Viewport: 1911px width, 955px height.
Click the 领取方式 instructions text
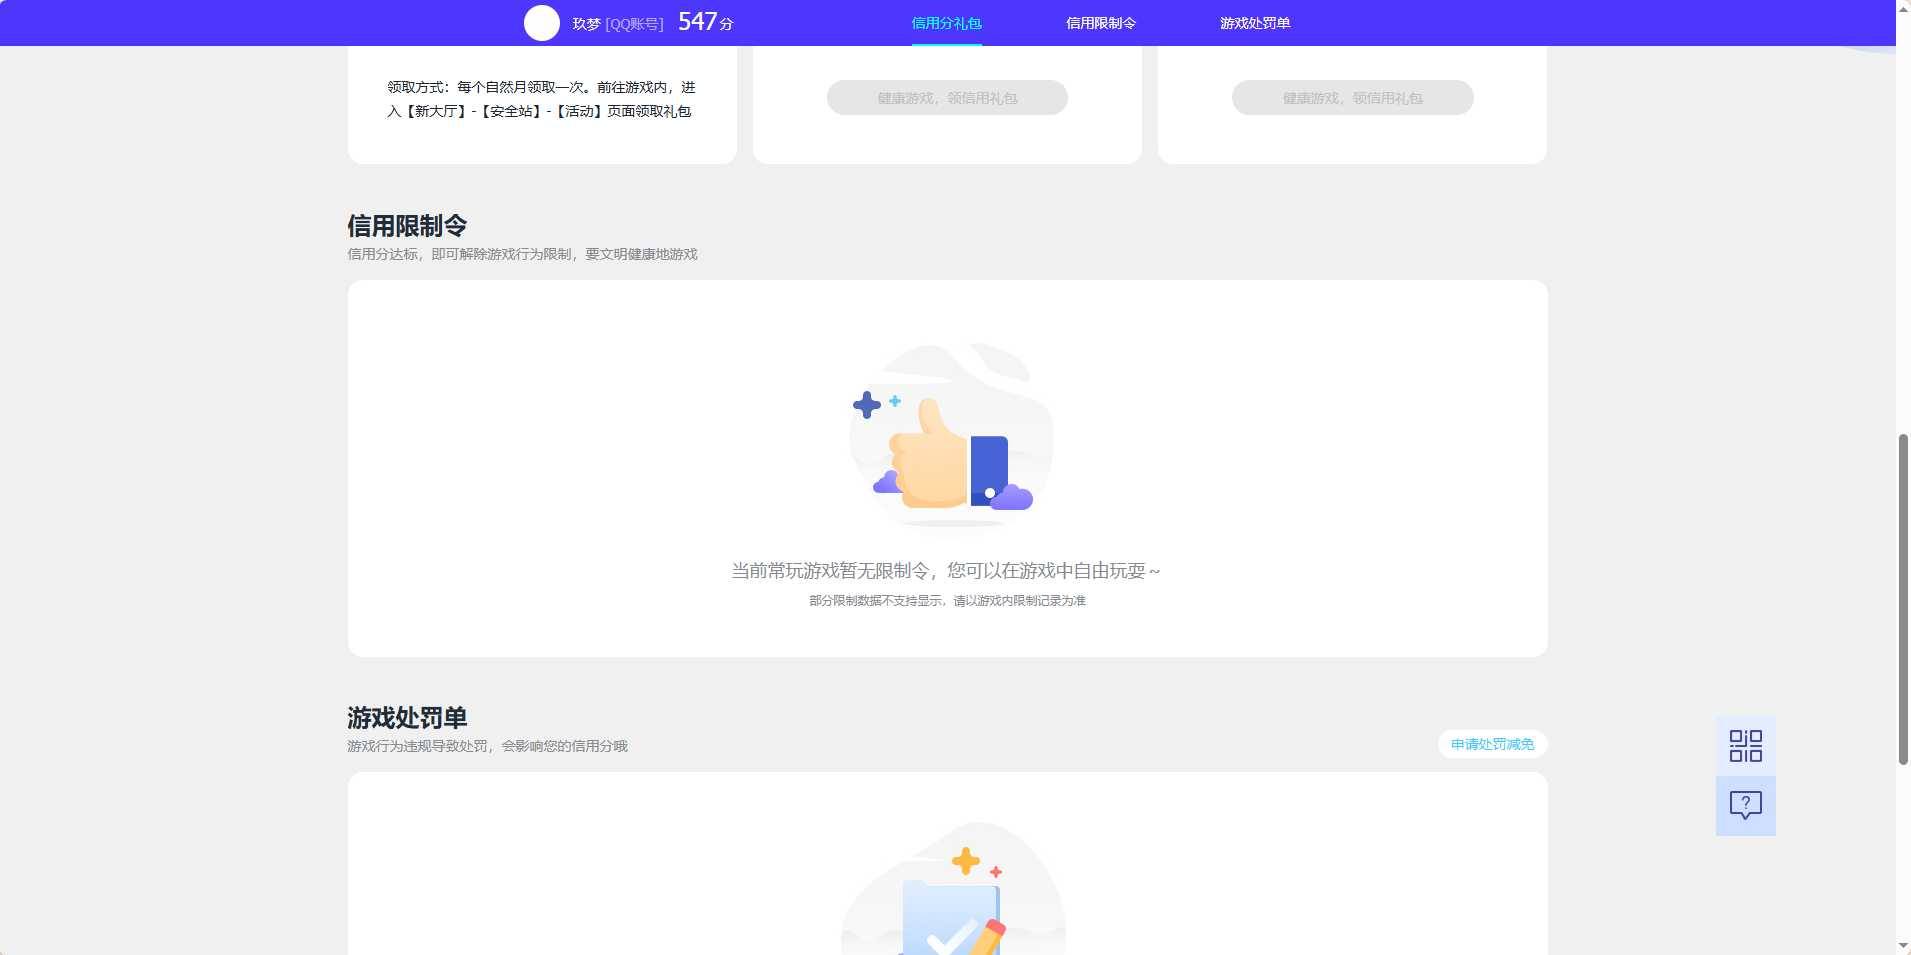[x=541, y=99]
